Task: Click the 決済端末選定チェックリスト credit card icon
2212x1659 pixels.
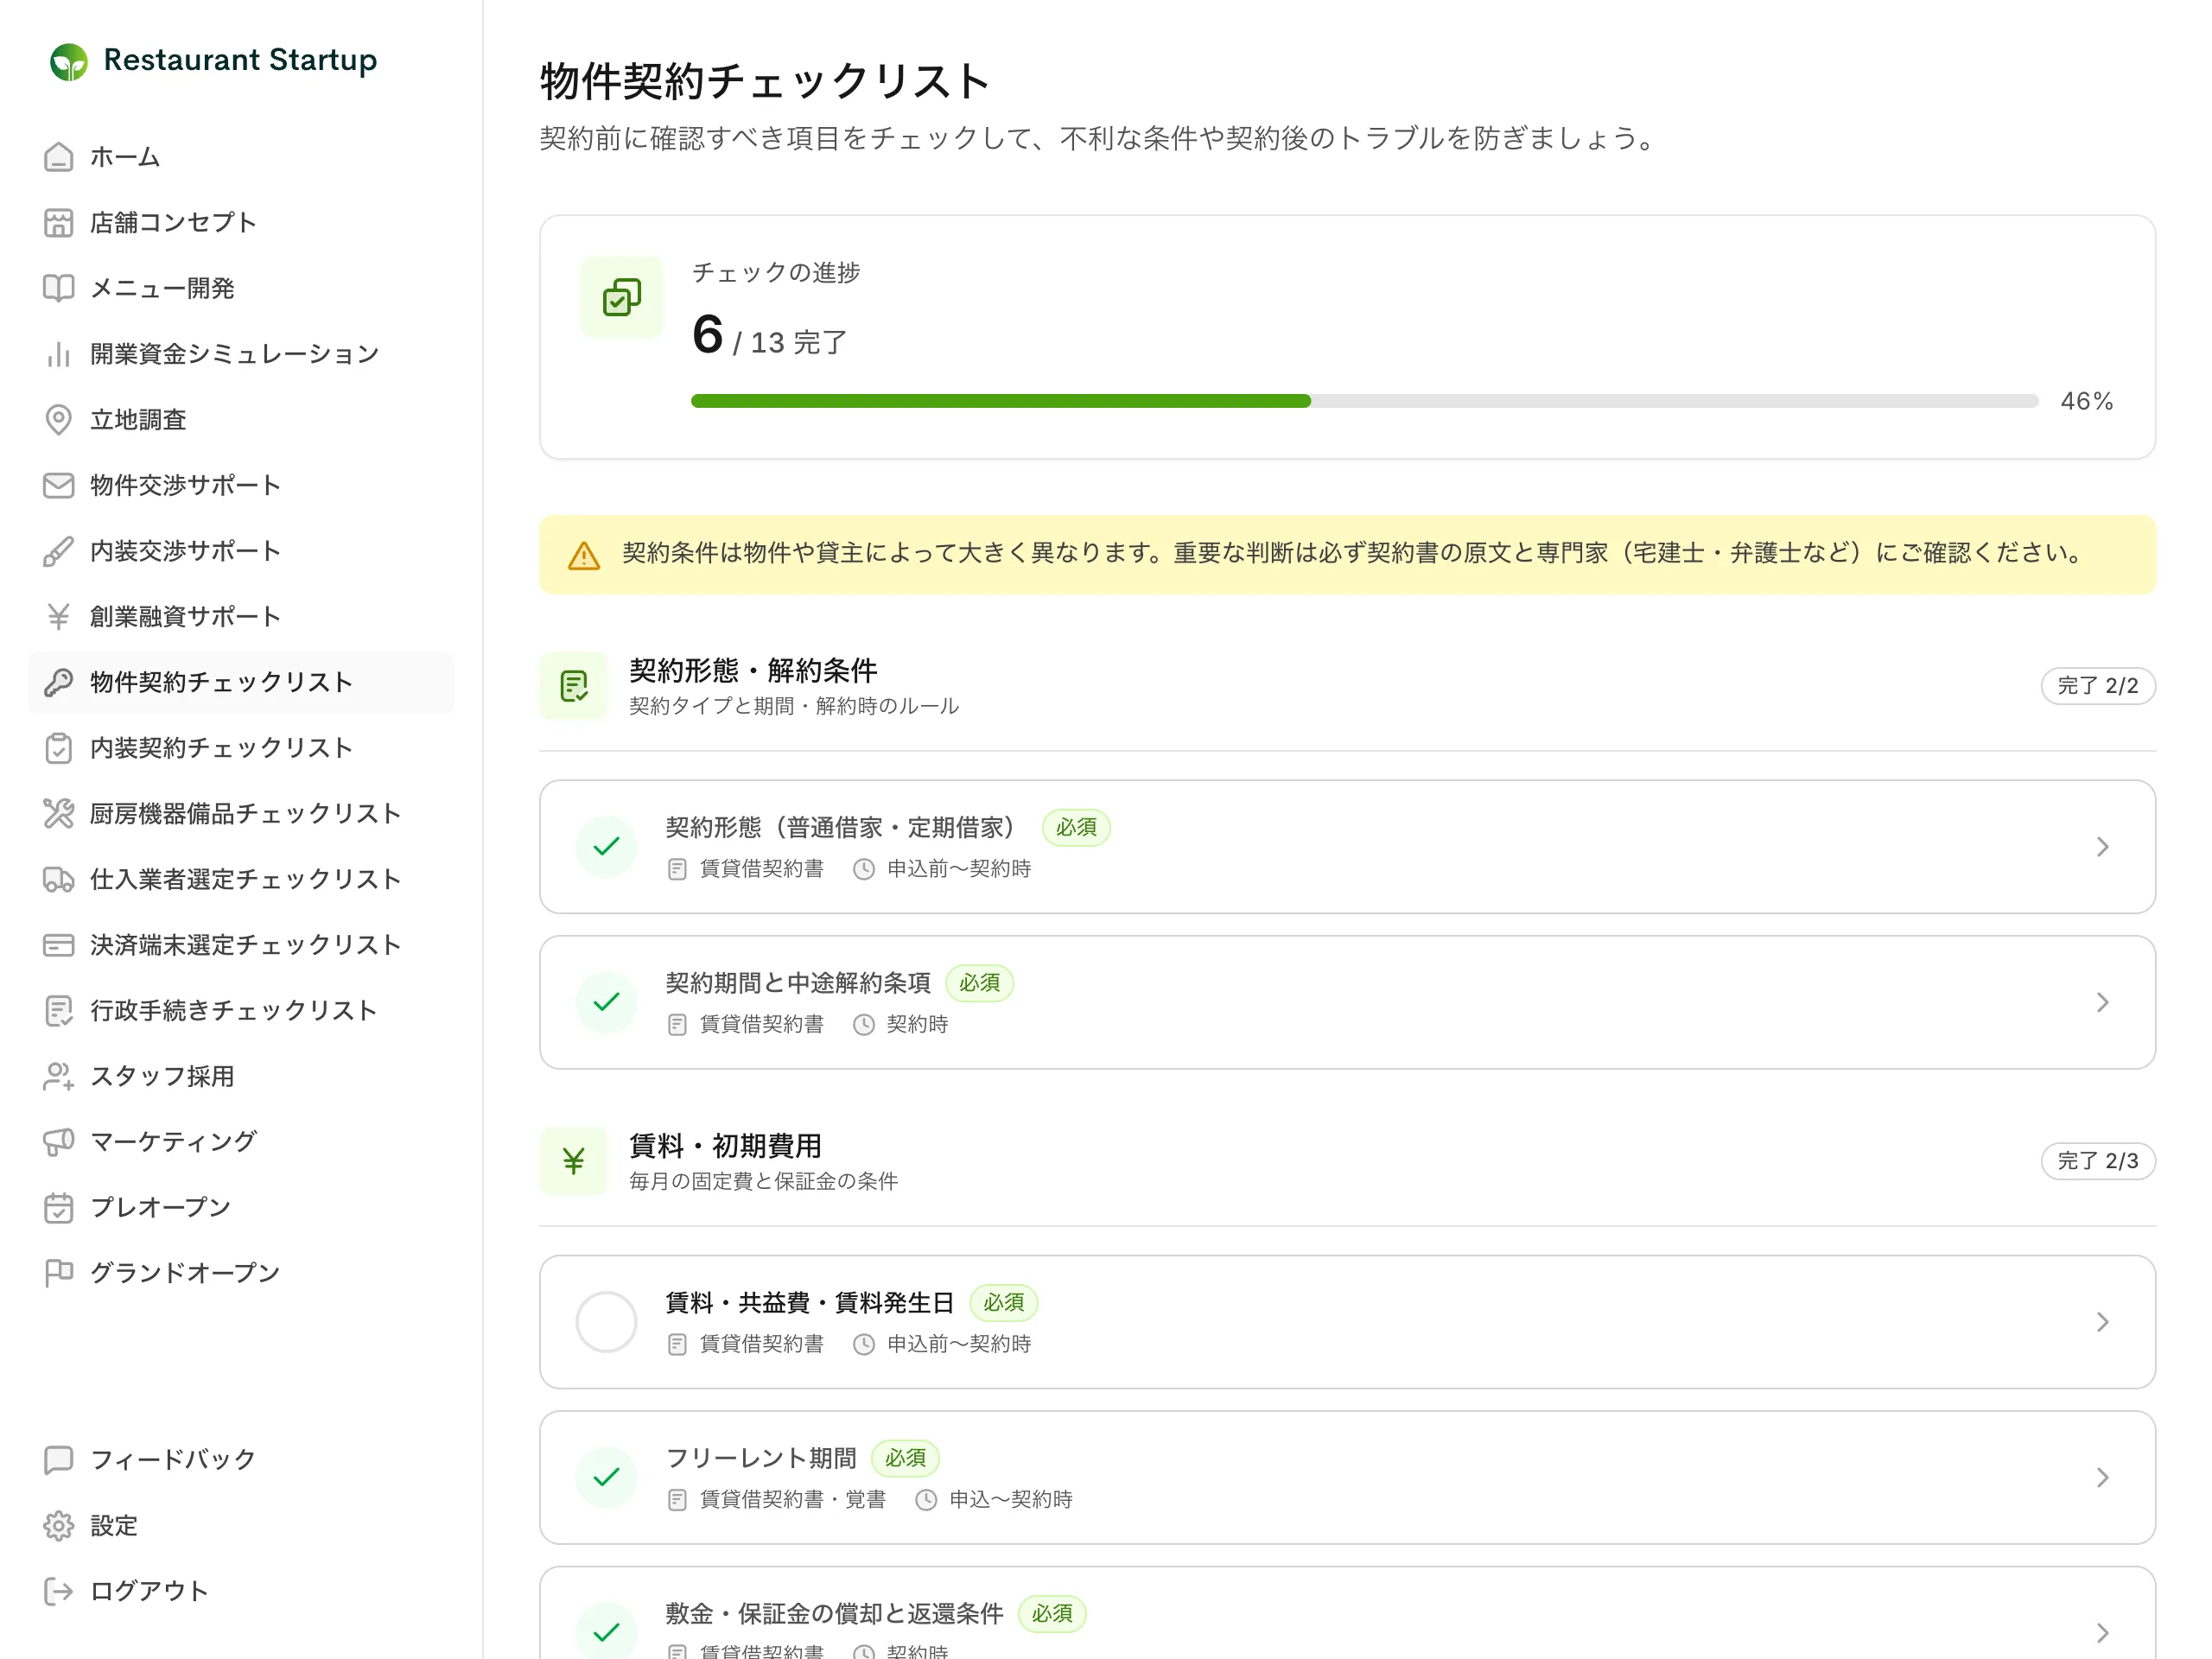Action: [x=59, y=945]
